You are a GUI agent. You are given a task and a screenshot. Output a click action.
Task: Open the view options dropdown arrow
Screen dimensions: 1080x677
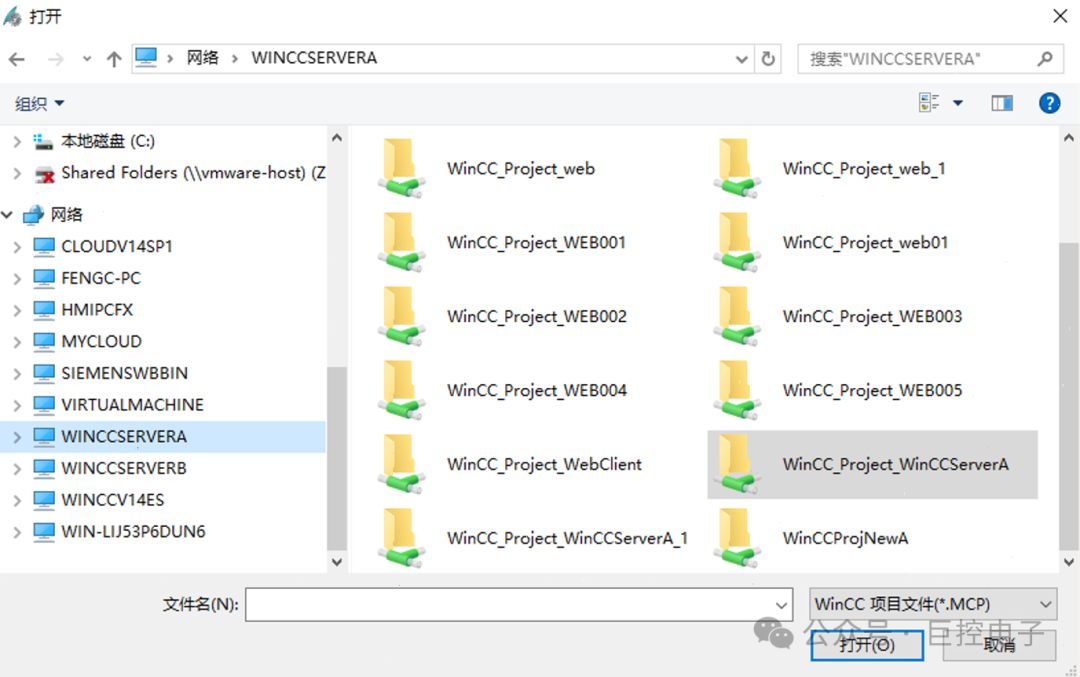[x=957, y=103]
